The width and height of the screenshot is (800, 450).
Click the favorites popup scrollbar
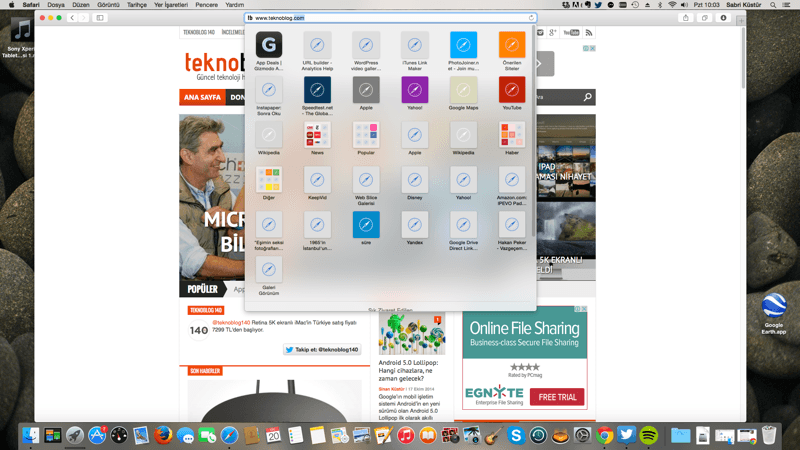tap(534, 131)
